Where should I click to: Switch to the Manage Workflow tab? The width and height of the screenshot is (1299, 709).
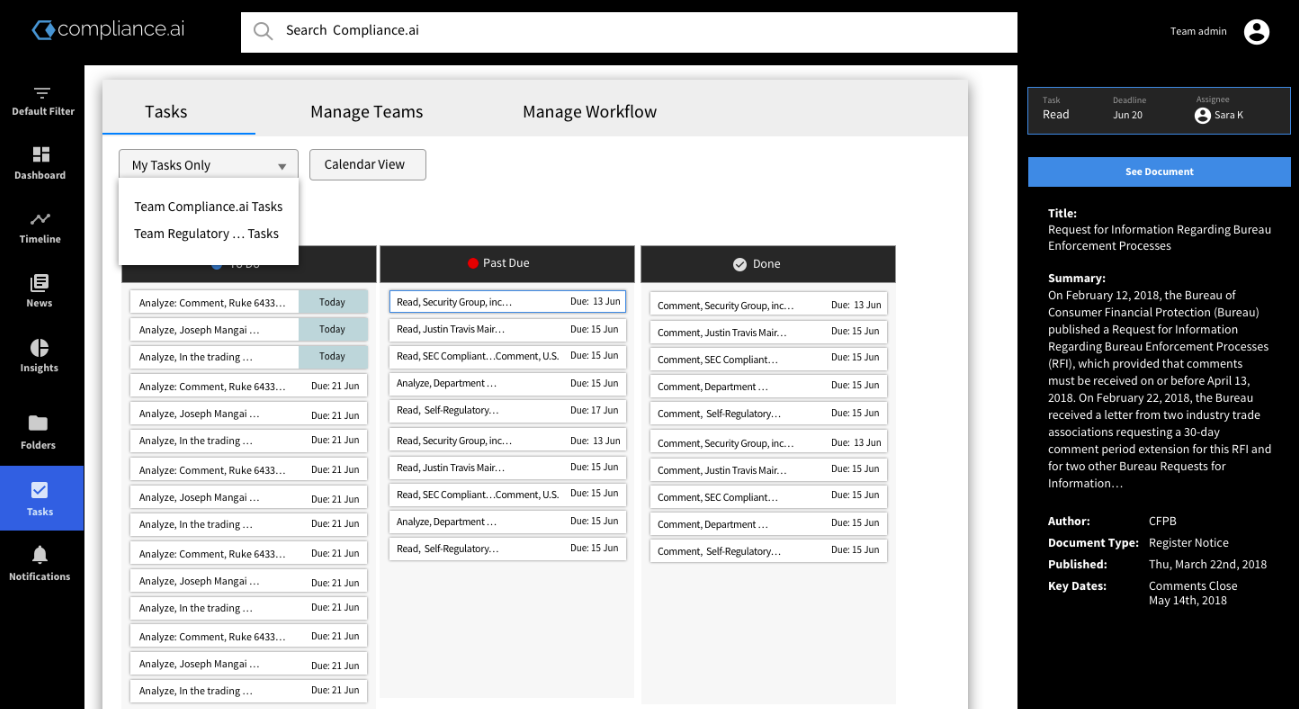pyautogui.click(x=590, y=112)
